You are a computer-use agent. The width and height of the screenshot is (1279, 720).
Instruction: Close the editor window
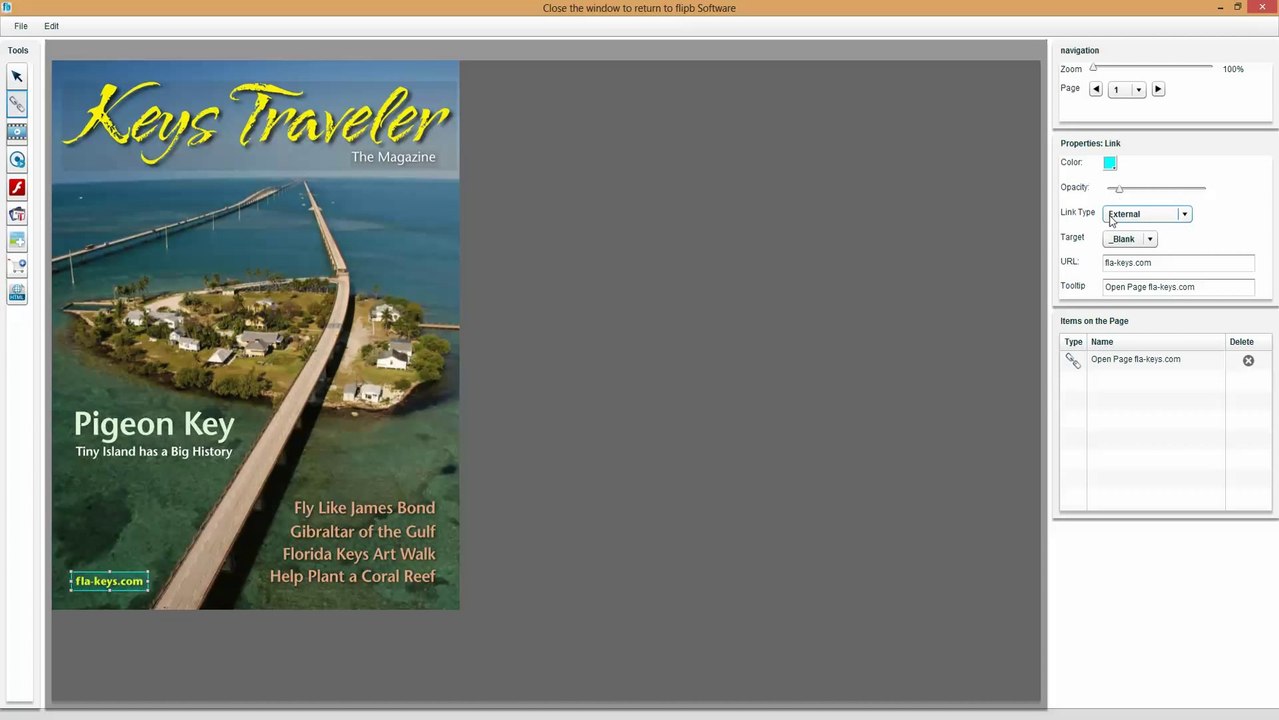click(1262, 7)
